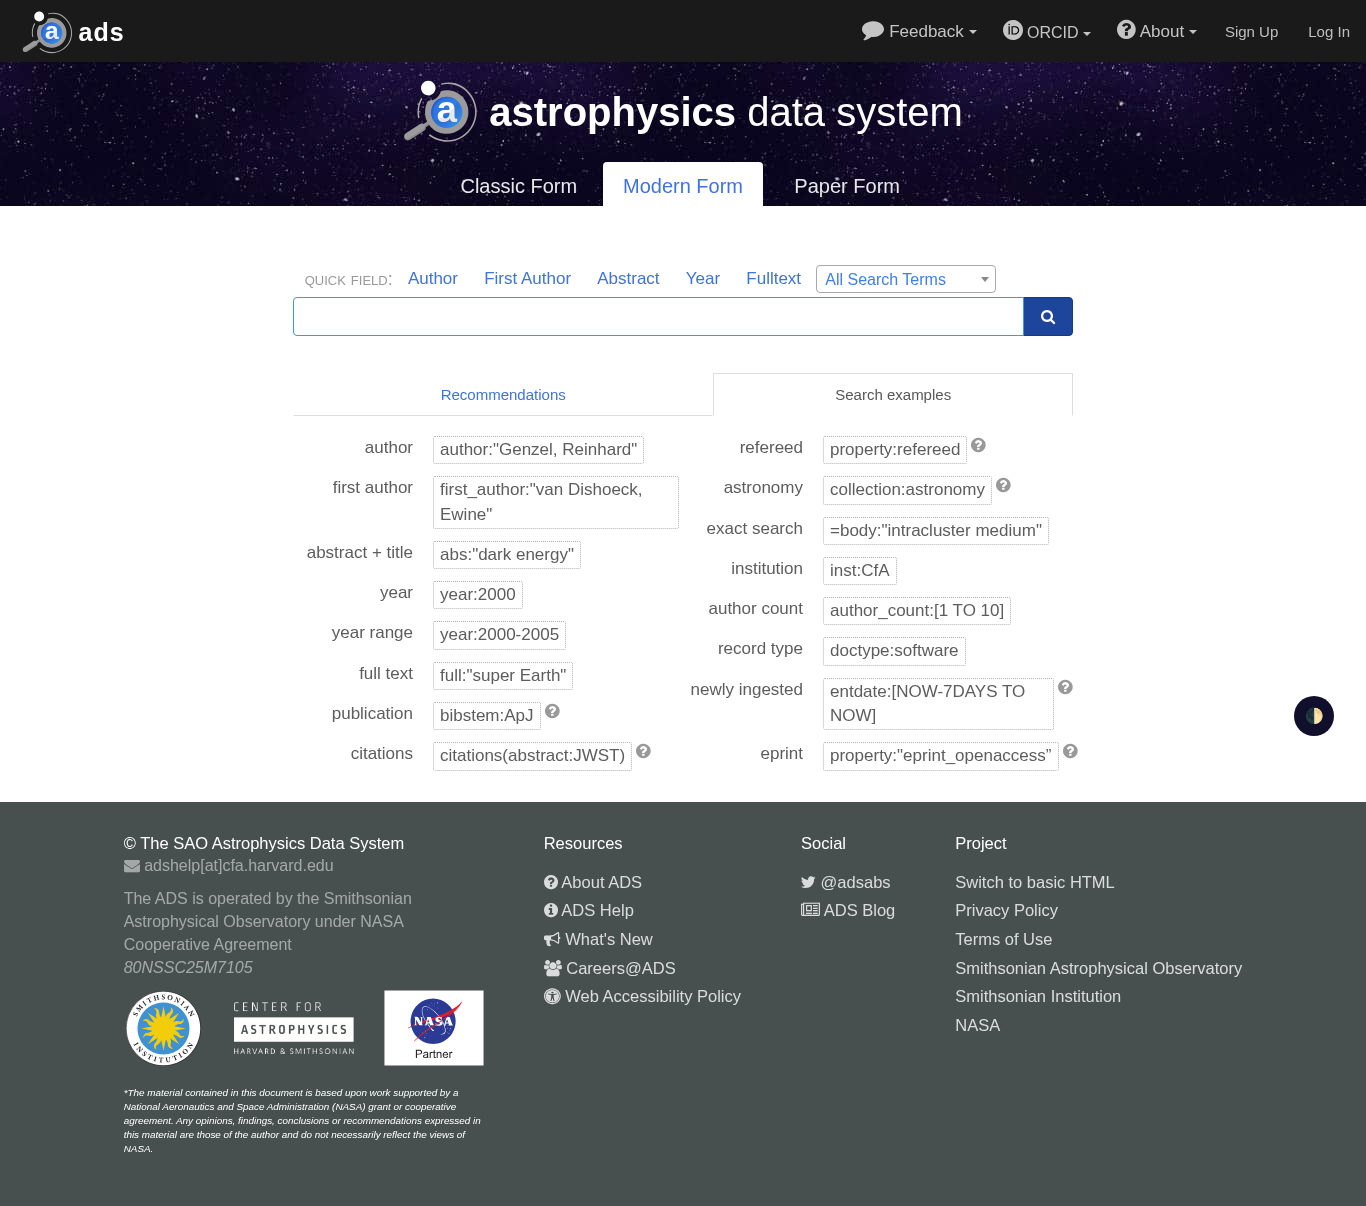This screenshot has width=1366, height=1206.
Task: Click help icon beside eprint_openaccess example
Action: [1070, 751]
